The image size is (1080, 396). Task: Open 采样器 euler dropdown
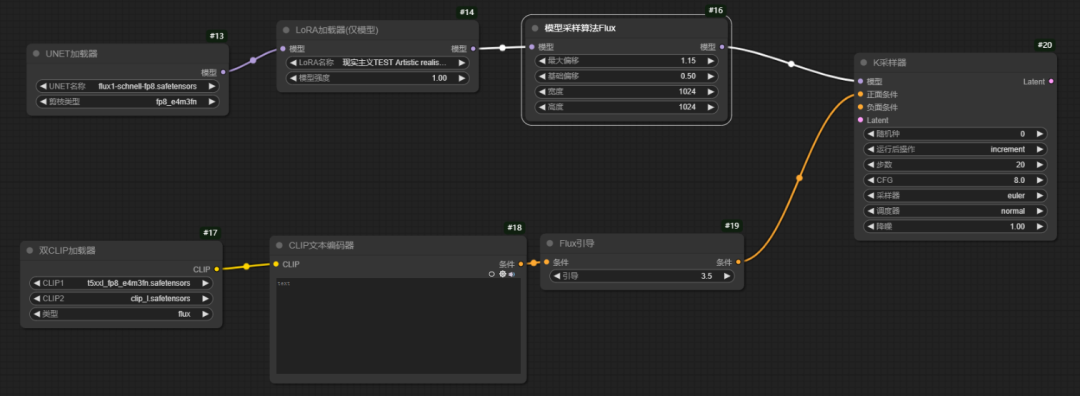(x=955, y=196)
